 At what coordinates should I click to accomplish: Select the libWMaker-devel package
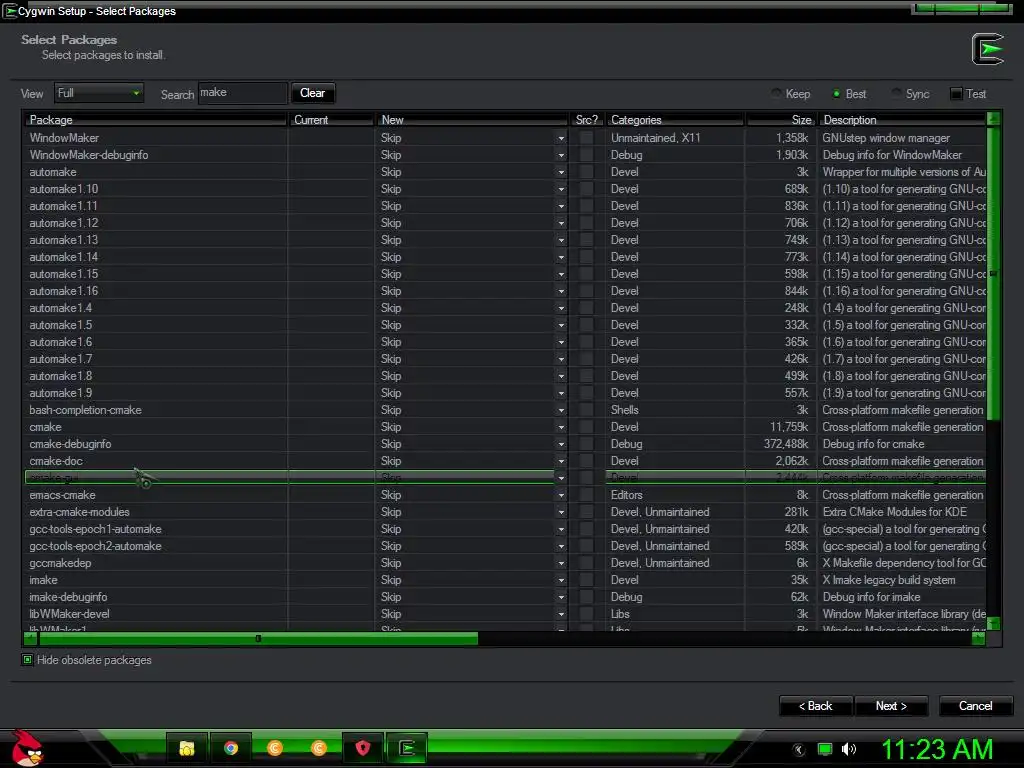pyautogui.click(x=69, y=614)
